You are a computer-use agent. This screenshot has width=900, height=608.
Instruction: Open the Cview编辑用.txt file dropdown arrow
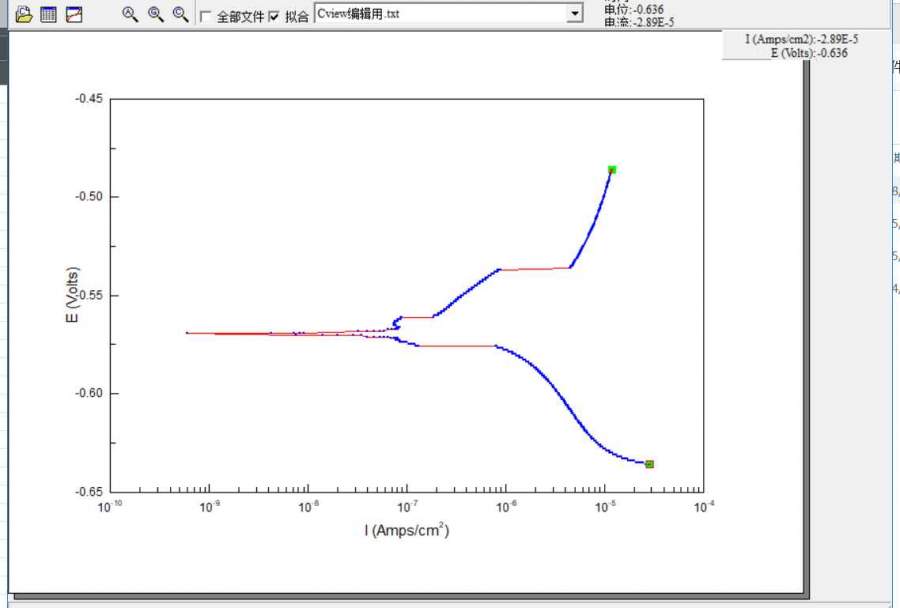574,14
